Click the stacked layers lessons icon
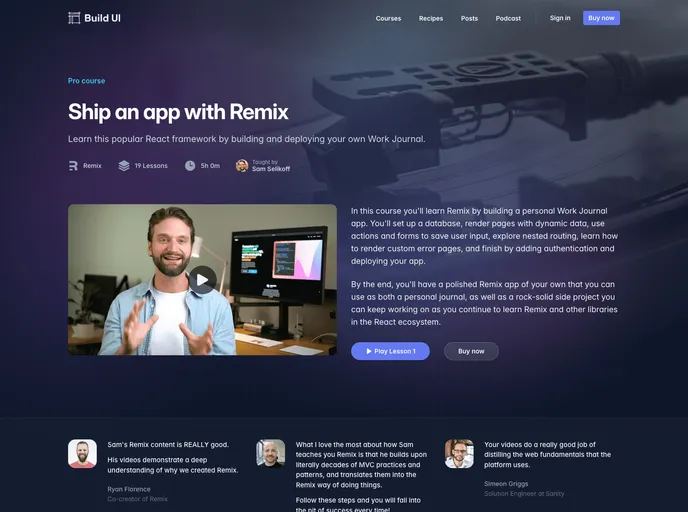 (x=124, y=165)
